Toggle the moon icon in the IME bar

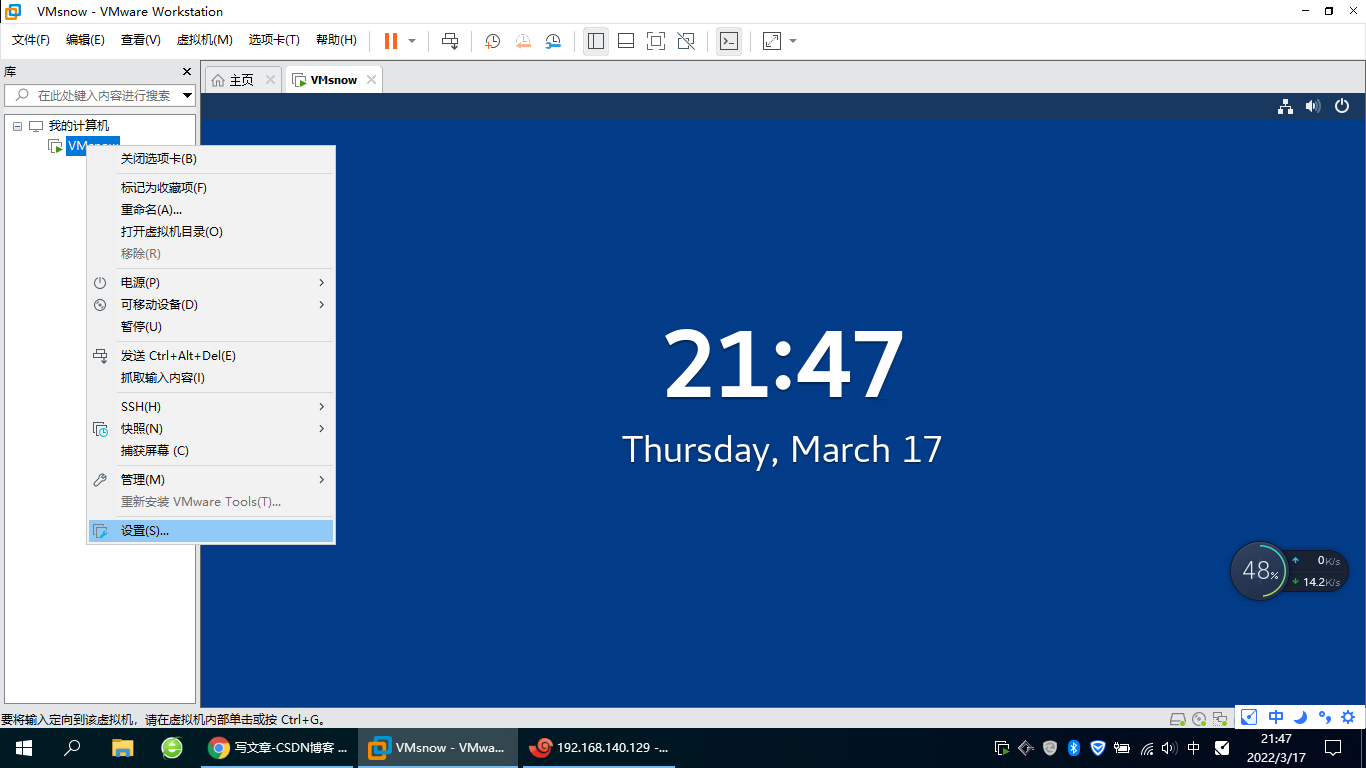[1301, 717]
